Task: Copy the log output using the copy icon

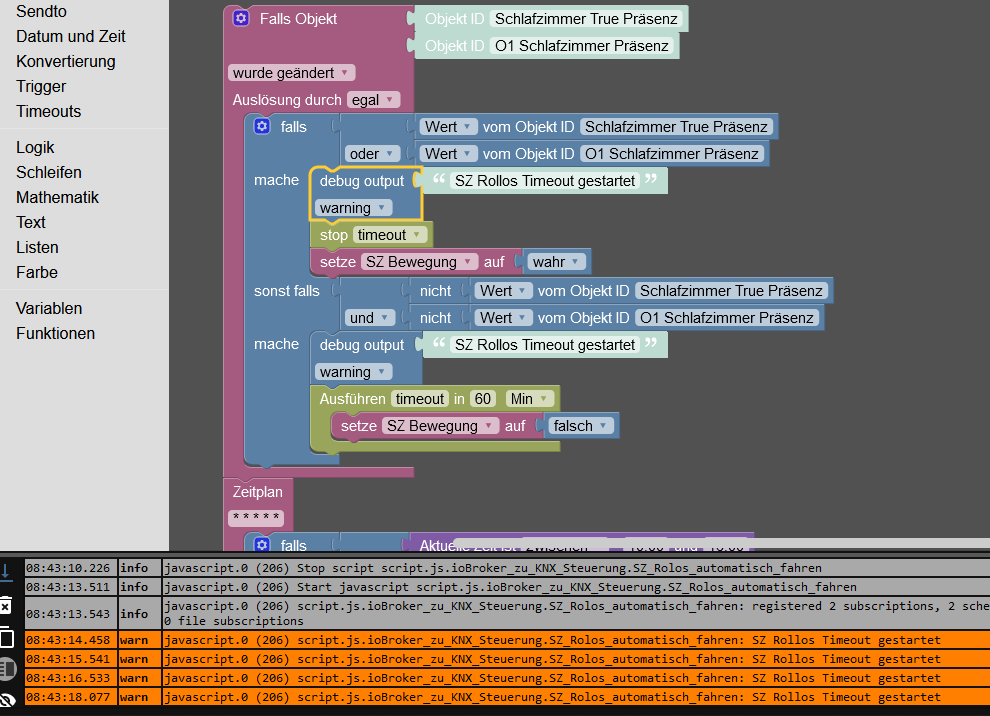Action: pos(6,637)
